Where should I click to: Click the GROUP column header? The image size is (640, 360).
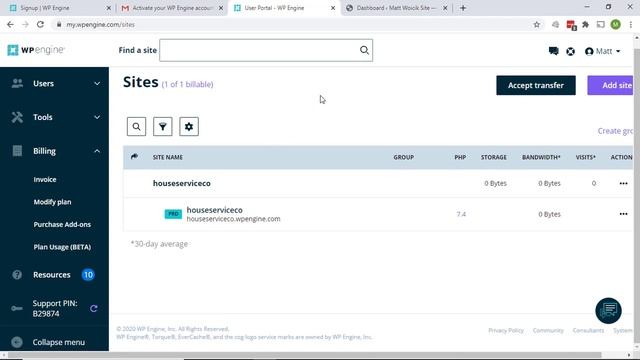(x=404, y=157)
